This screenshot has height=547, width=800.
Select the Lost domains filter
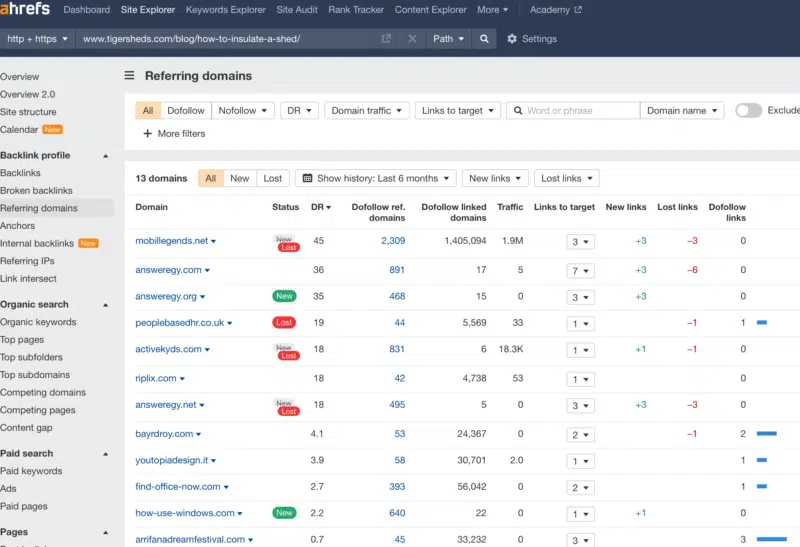(272, 178)
